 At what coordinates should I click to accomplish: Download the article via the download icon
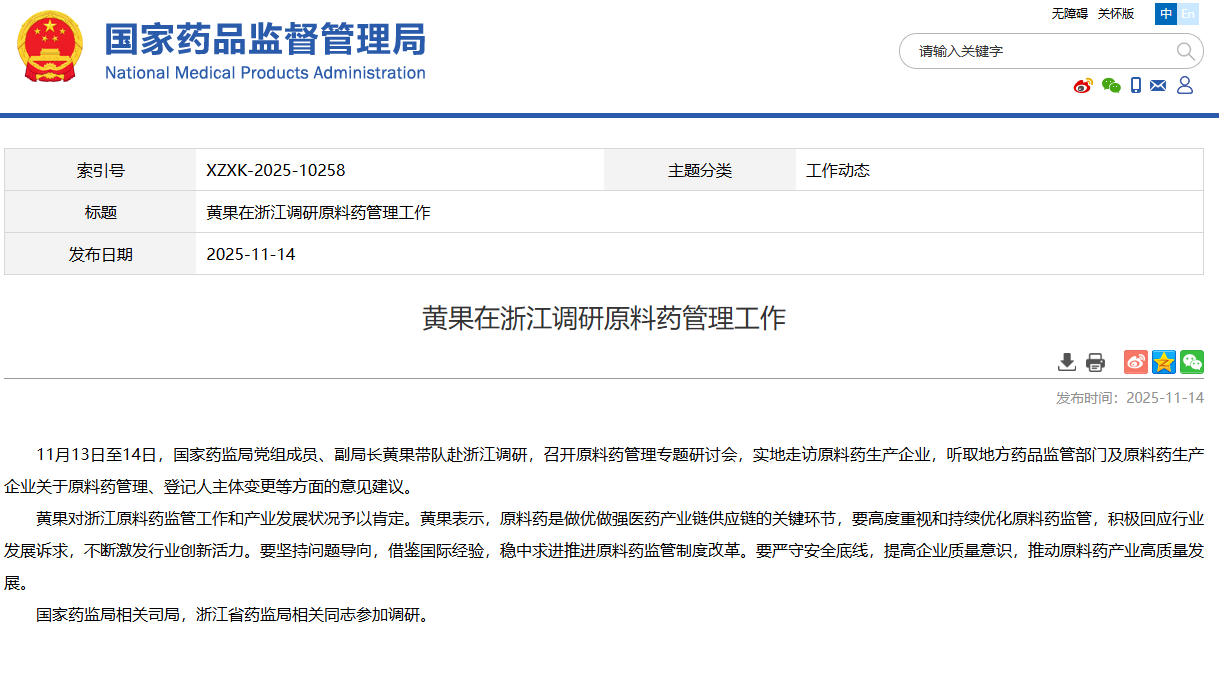tap(1067, 362)
